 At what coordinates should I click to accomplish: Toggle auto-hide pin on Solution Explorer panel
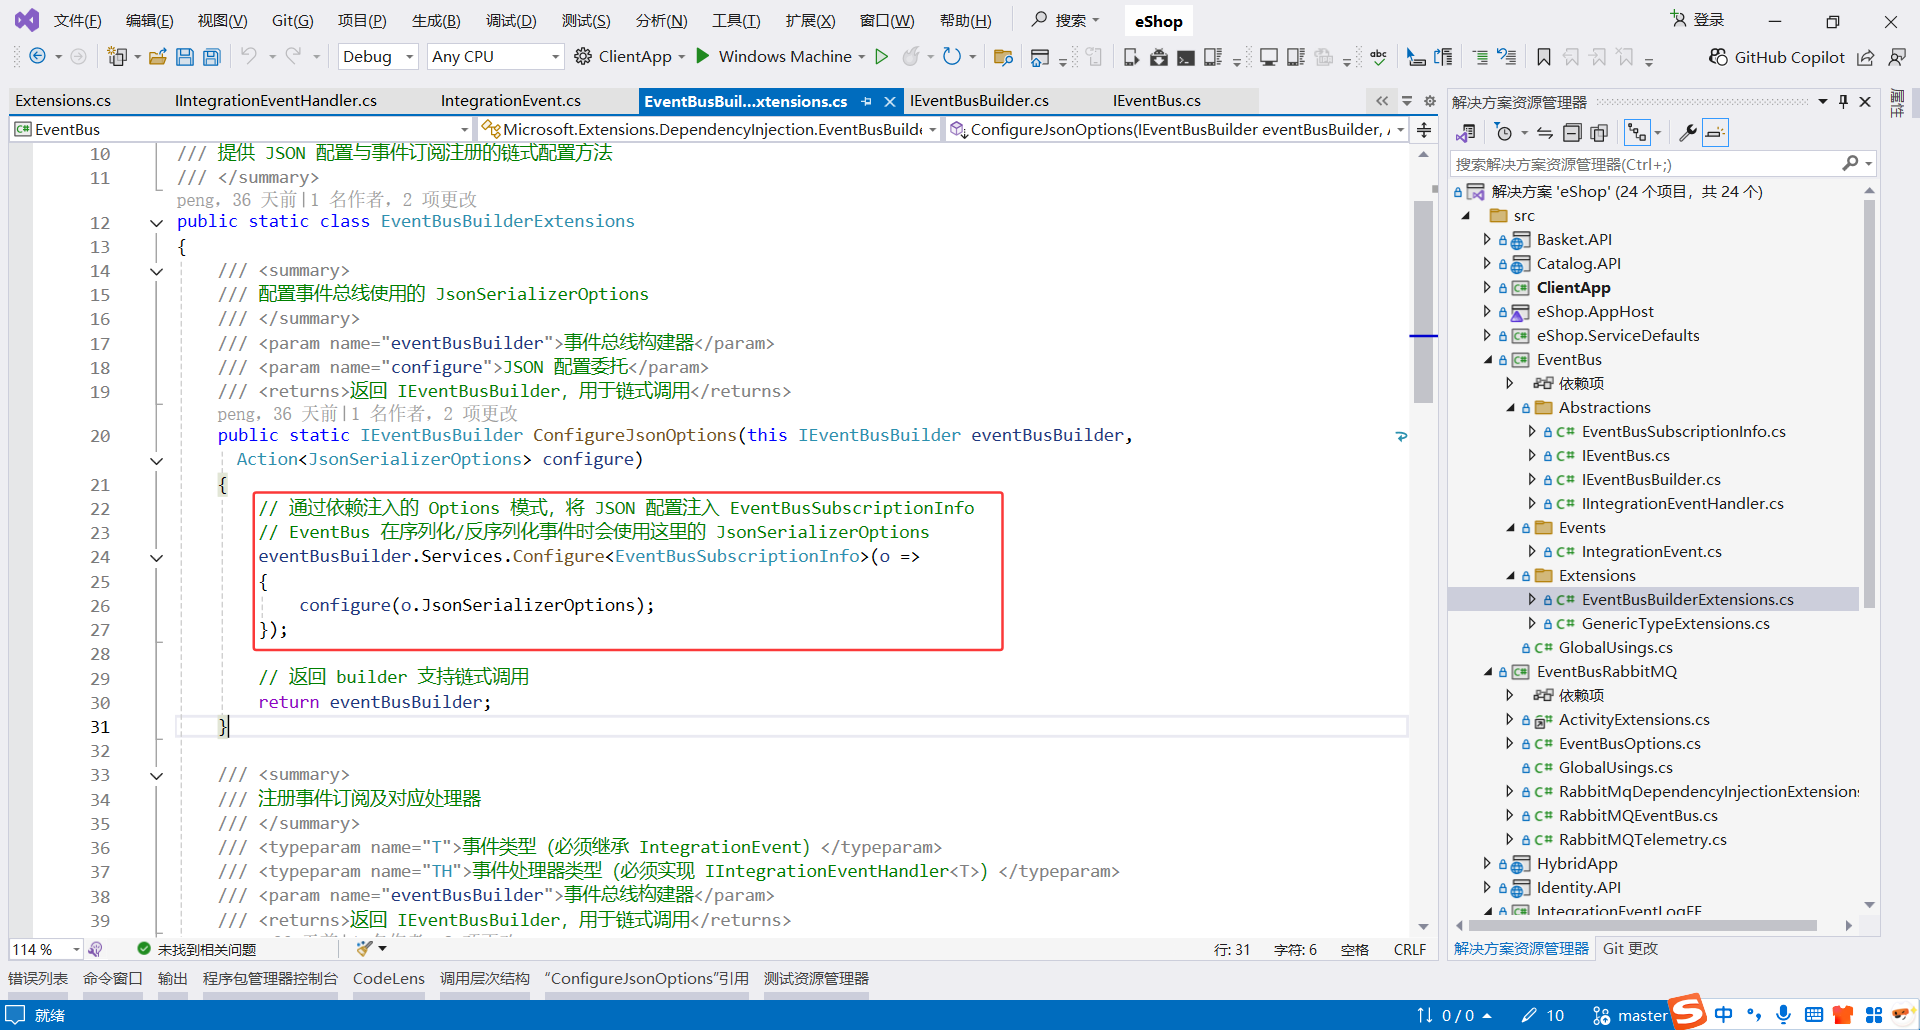tap(1843, 102)
